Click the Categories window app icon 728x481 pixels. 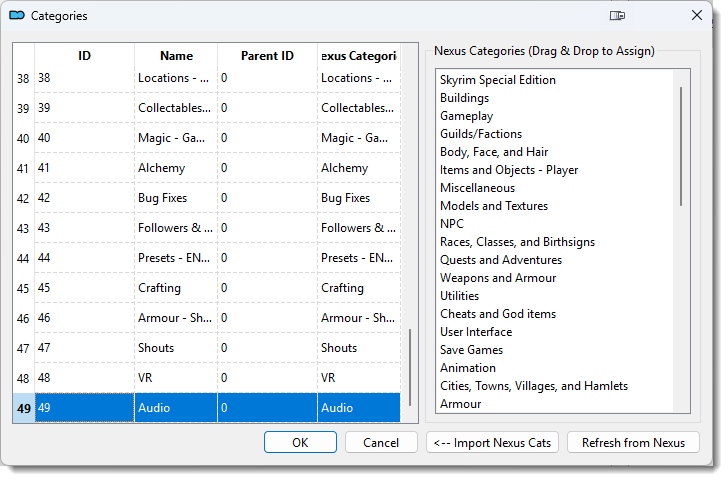[x=16, y=16]
